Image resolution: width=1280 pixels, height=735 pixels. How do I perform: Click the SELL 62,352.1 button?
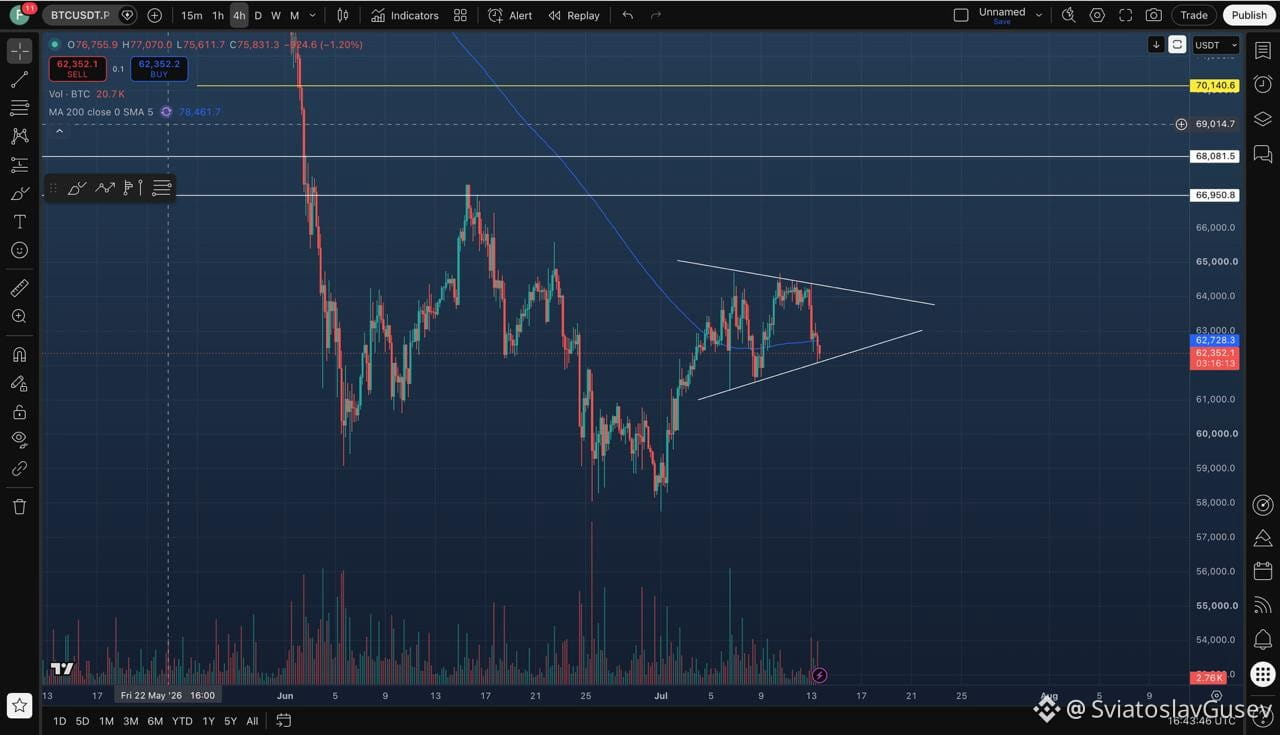pyautogui.click(x=77, y=69)
